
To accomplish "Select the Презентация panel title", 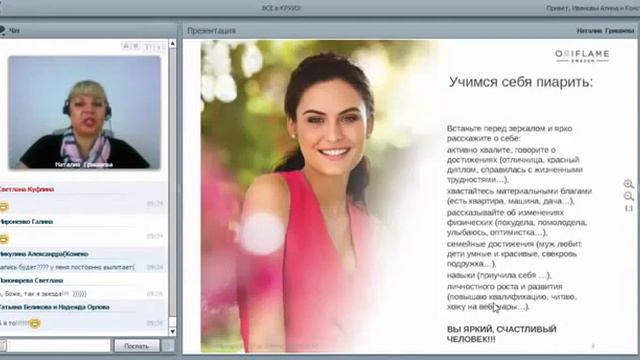I will tap(211, 31).
